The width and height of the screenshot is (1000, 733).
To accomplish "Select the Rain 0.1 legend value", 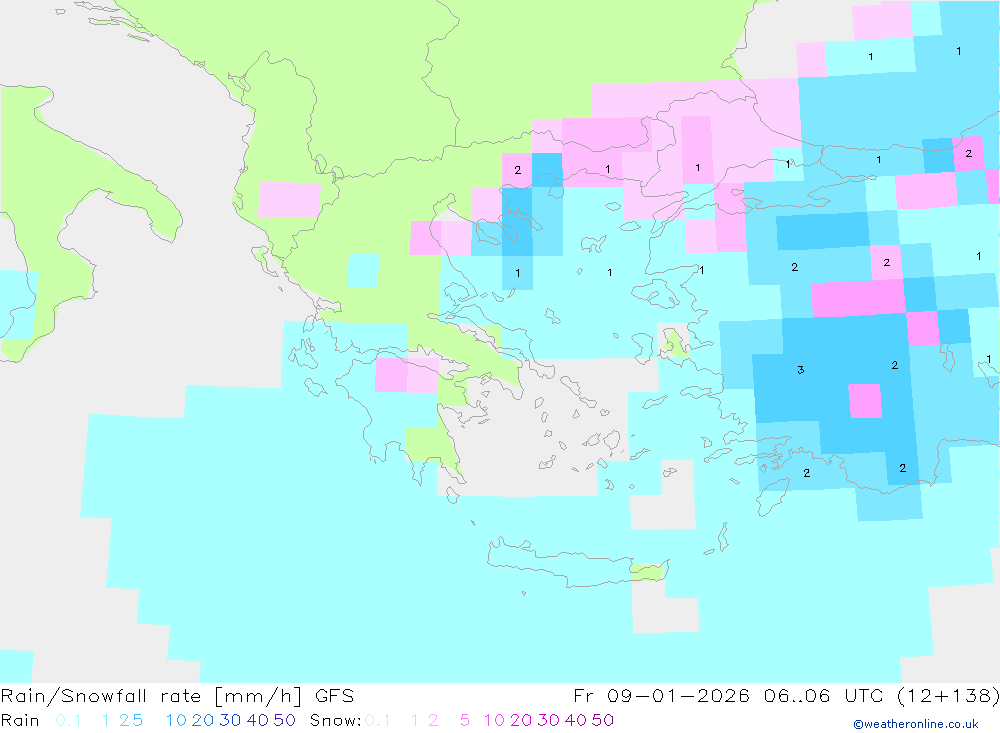I will [x=68, y=720].
